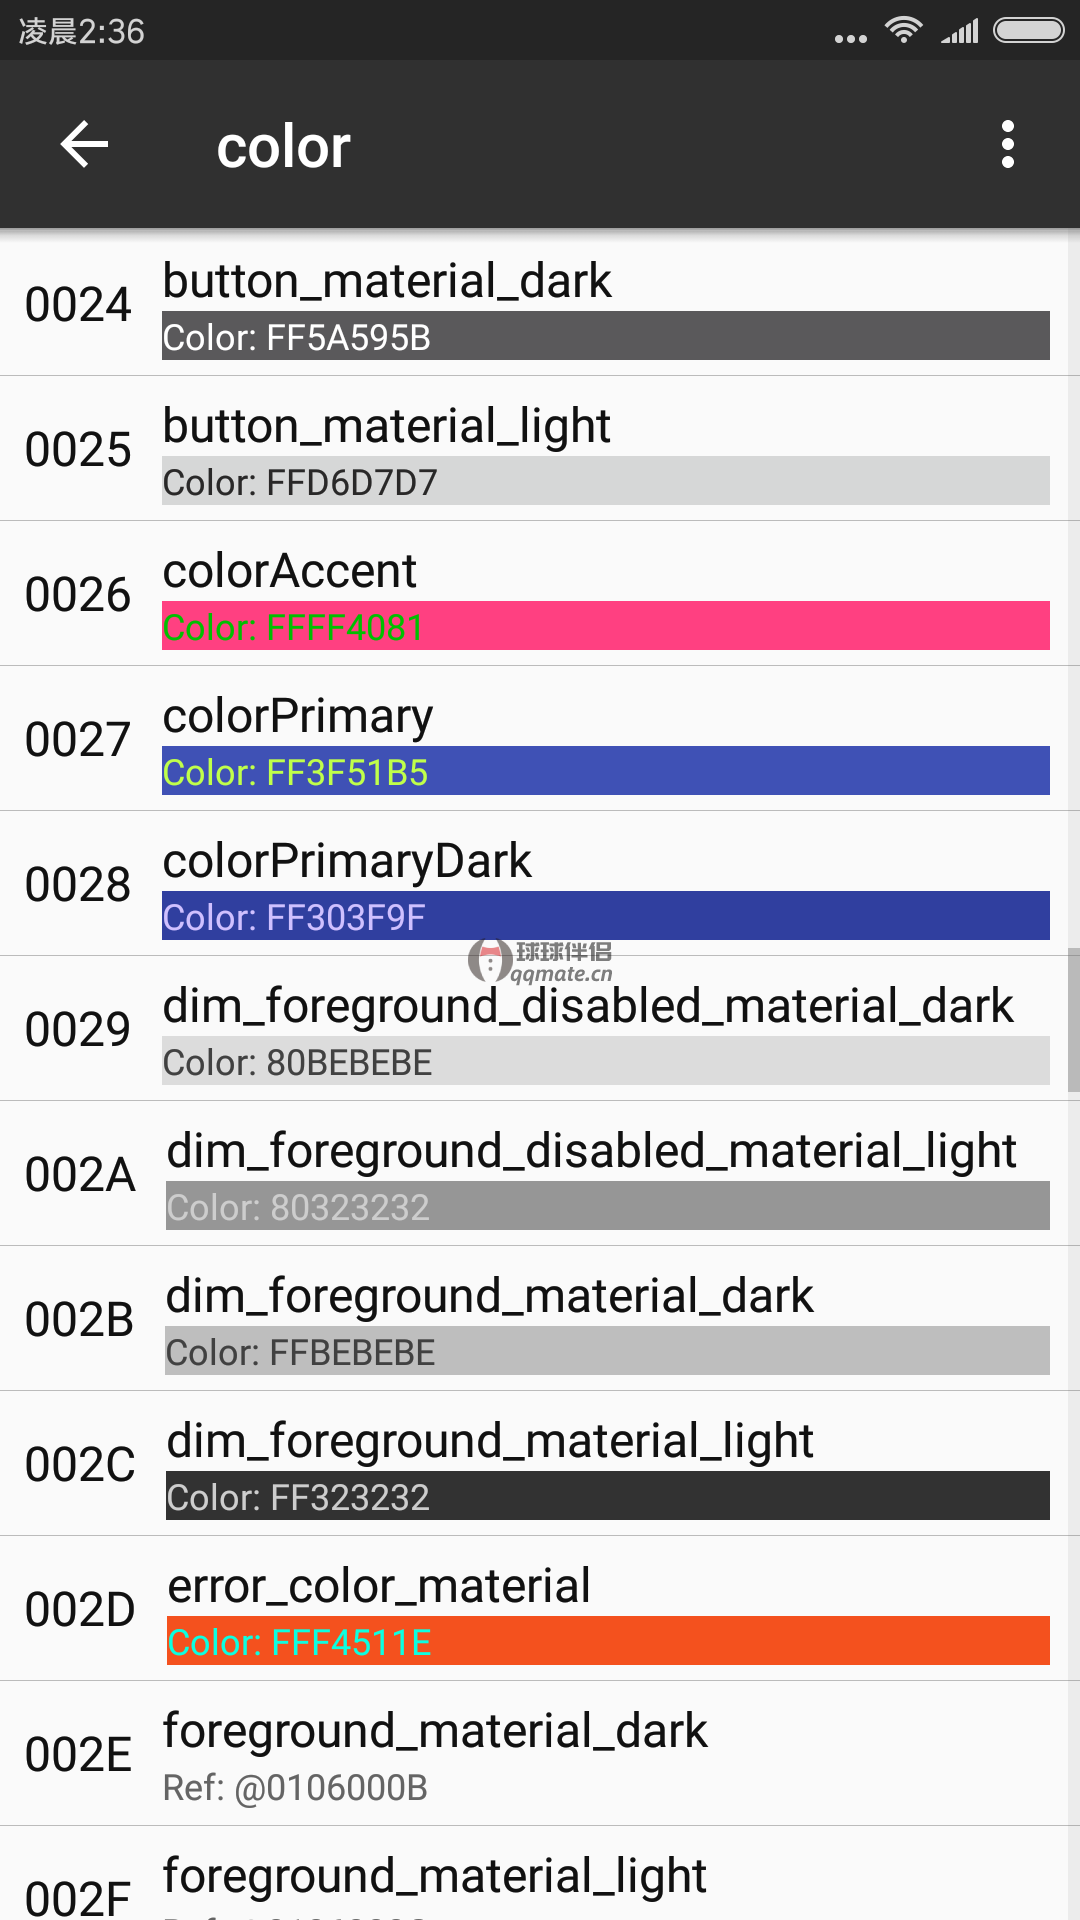Tap the colorPrimaryDark color bar

point(605,916)
